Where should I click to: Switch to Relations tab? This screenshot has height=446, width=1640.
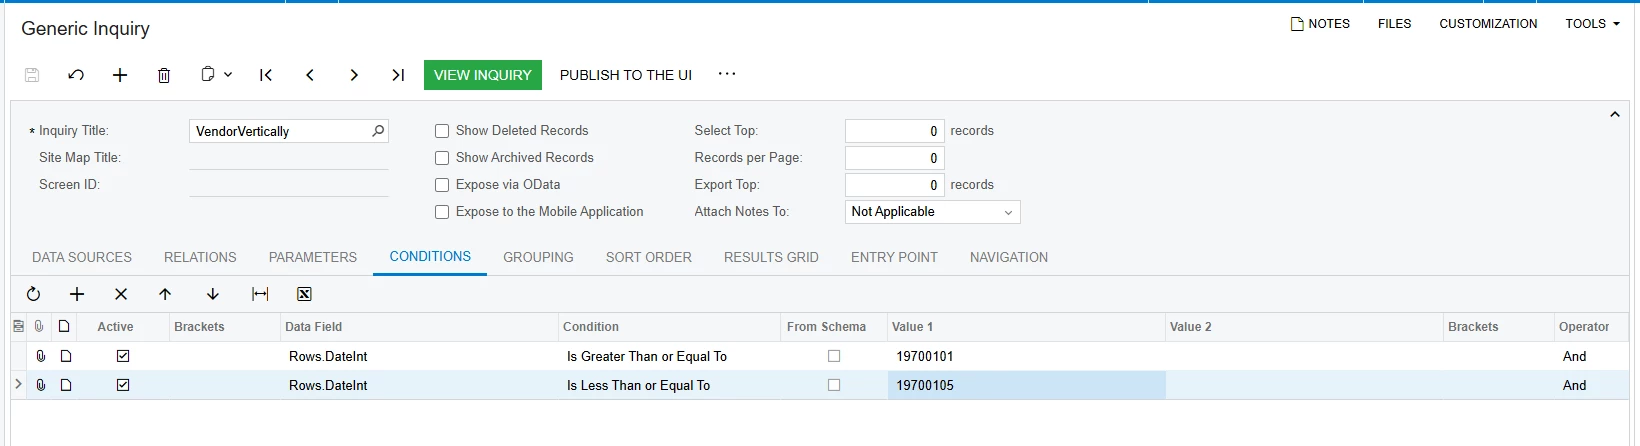coord(200,257)
